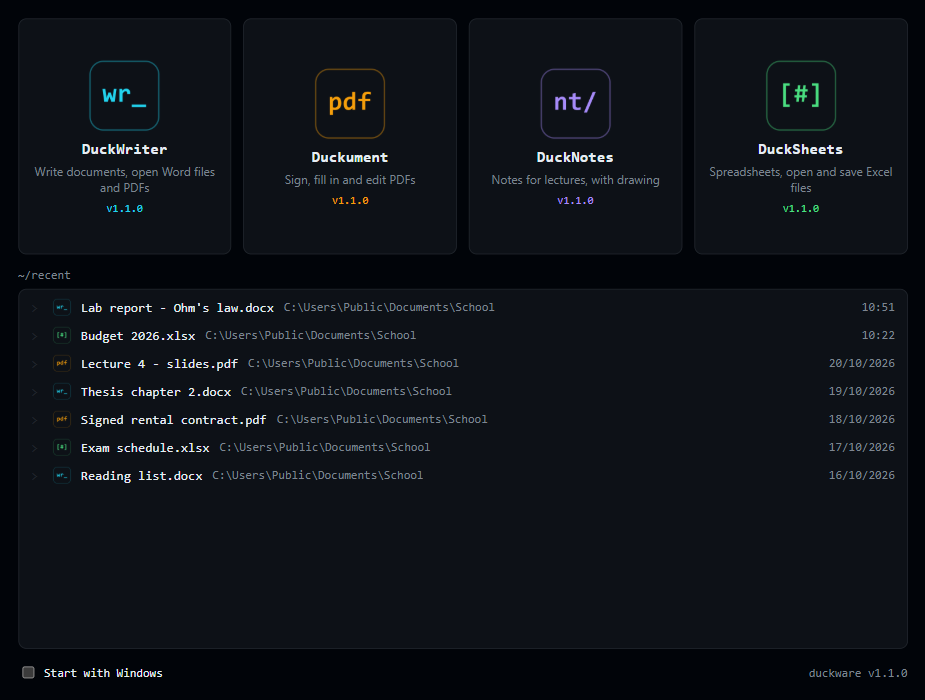Screen dimensions: 925x700
Task: Click the Duckument card title
Action: (x=350, y=157)
